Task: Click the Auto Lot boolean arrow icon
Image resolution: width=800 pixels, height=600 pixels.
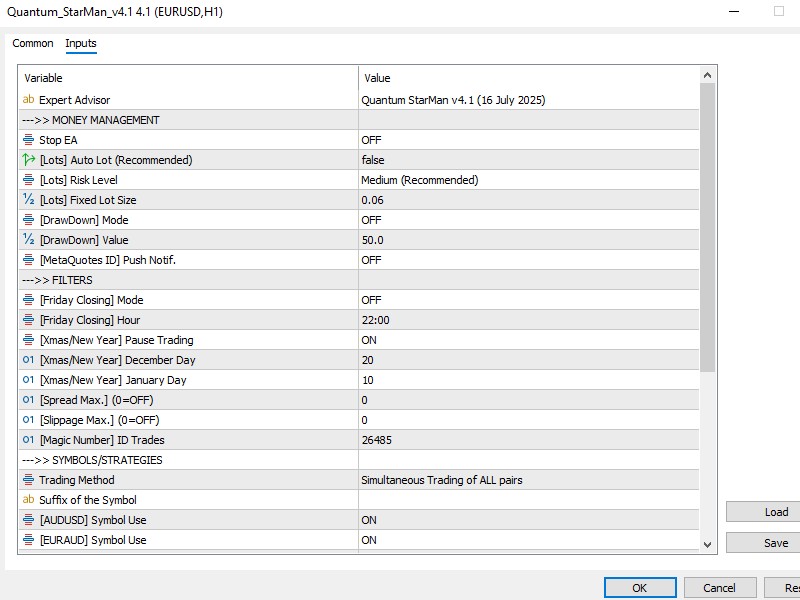Action: (28, 160)
